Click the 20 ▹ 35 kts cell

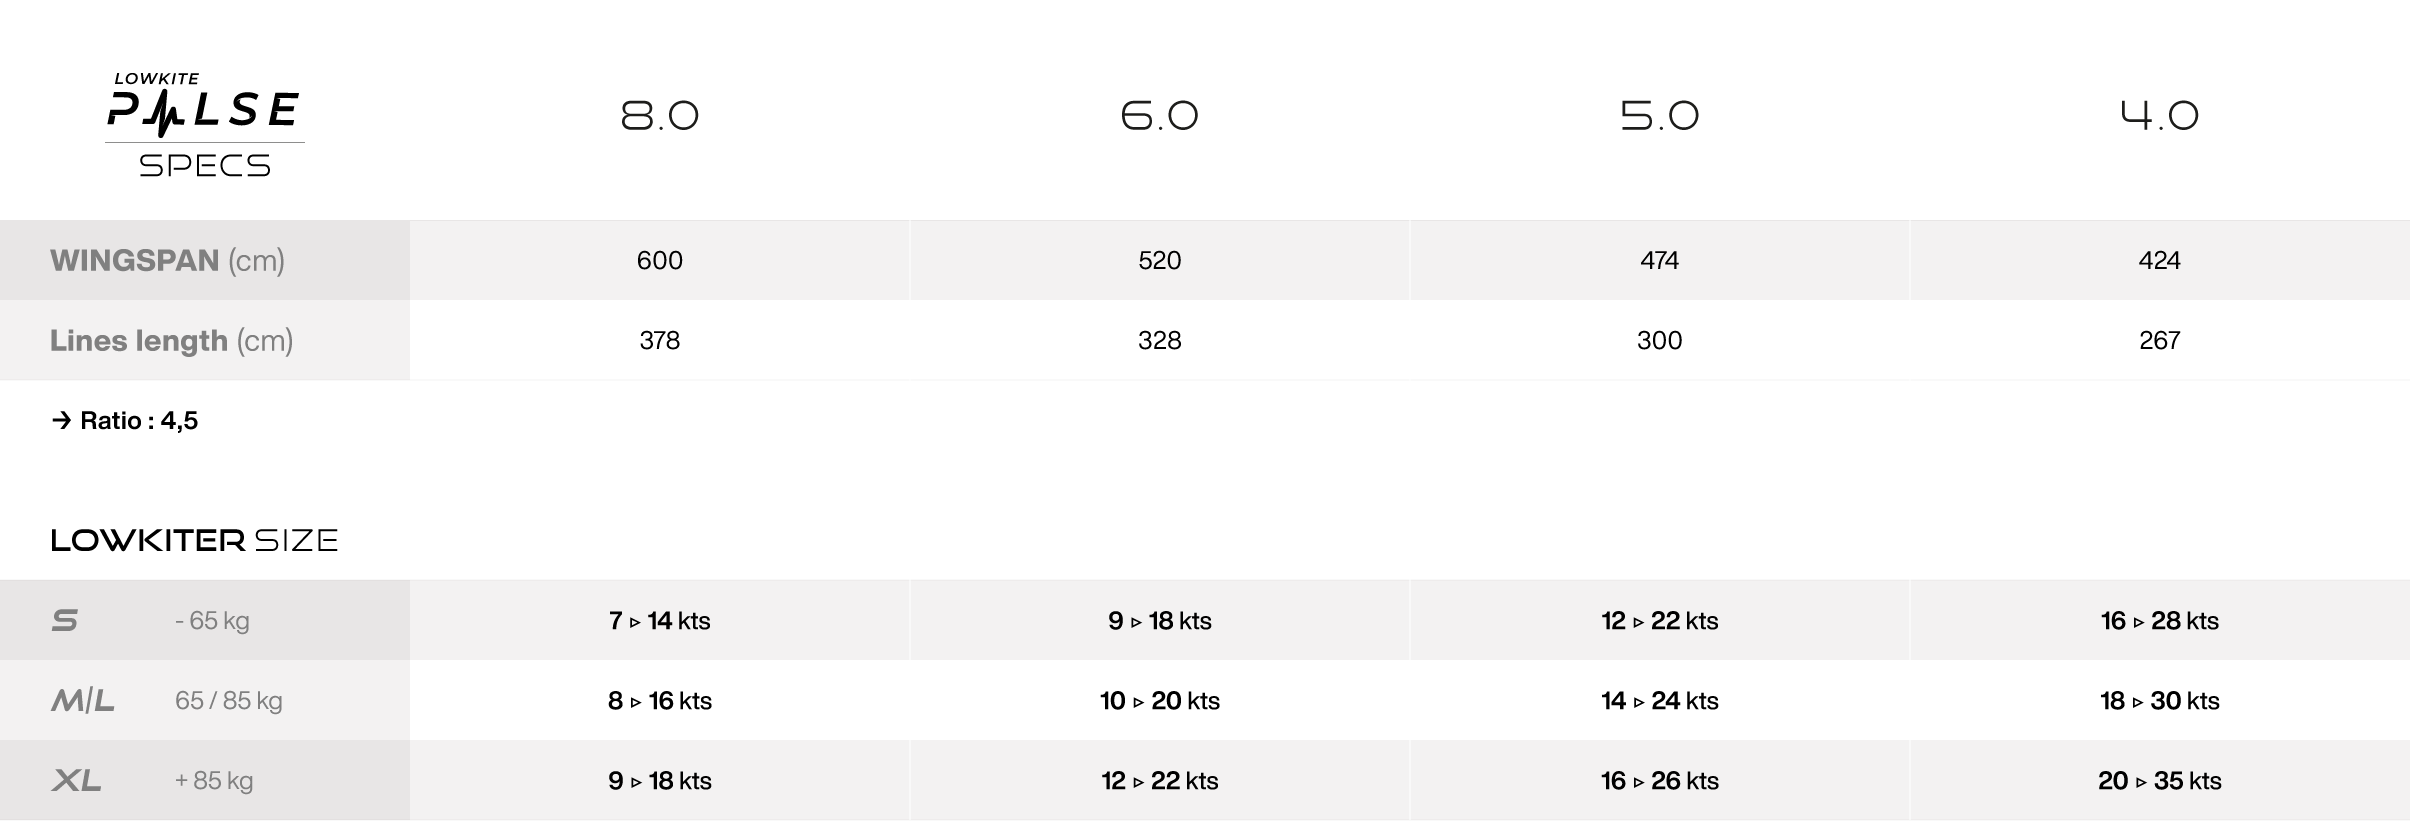point(2160,780)
